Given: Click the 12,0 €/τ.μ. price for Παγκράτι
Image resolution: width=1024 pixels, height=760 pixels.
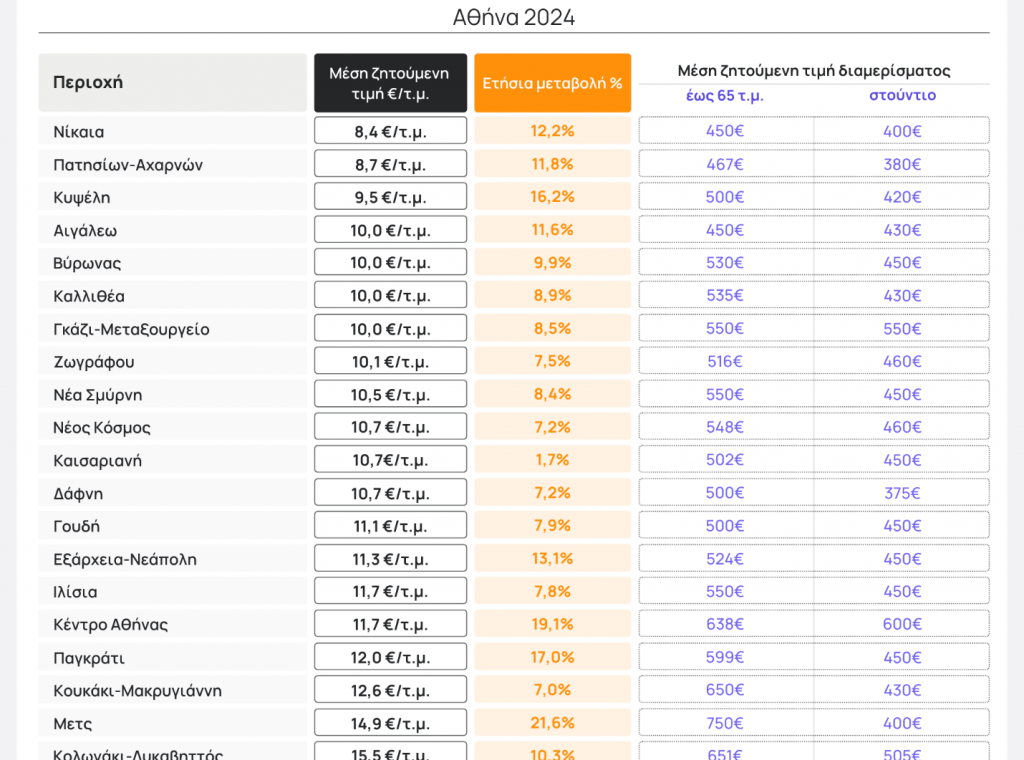Looking at the screenshot, I should (390, 658).
